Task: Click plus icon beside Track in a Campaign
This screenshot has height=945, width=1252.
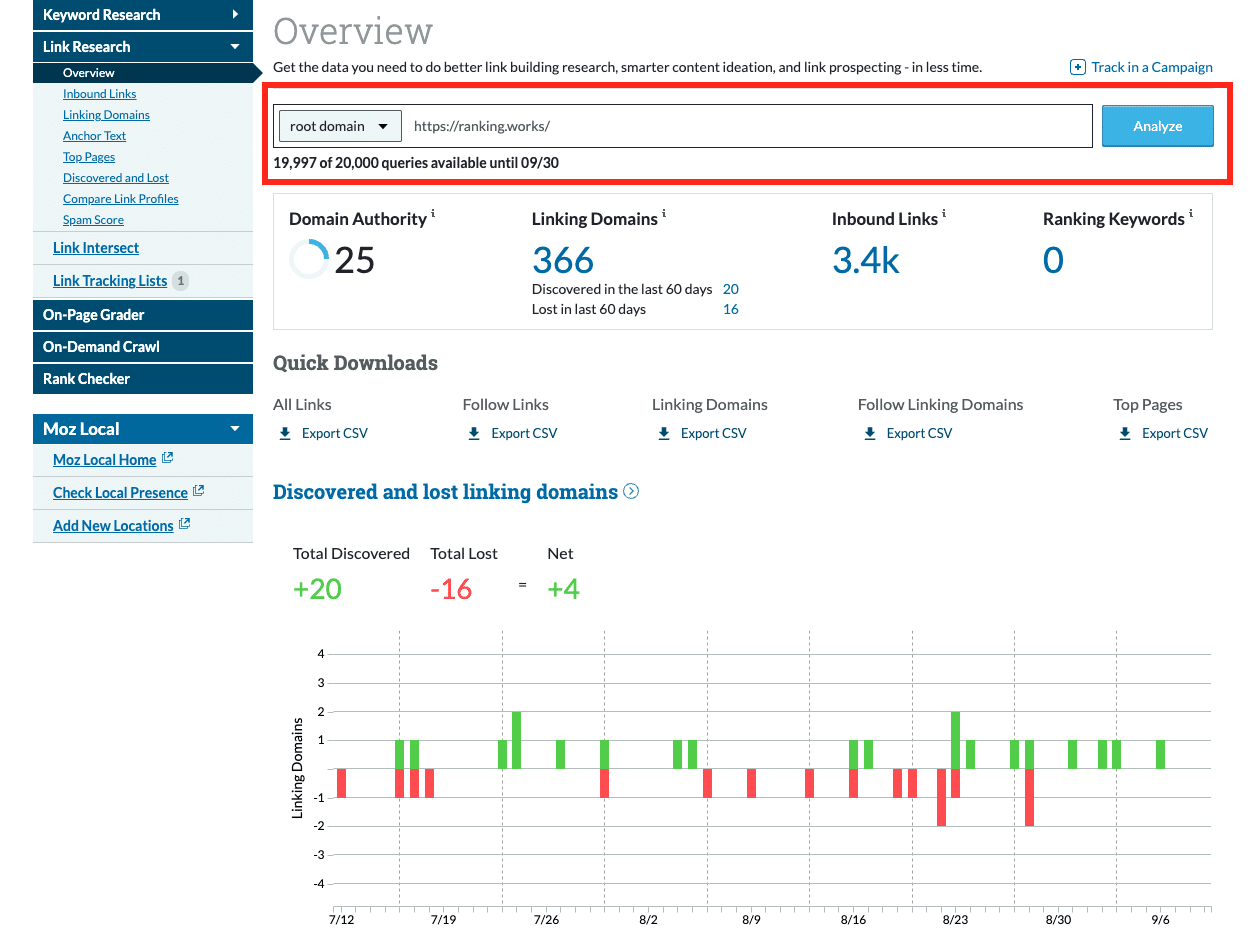Action: point(1077,67)
